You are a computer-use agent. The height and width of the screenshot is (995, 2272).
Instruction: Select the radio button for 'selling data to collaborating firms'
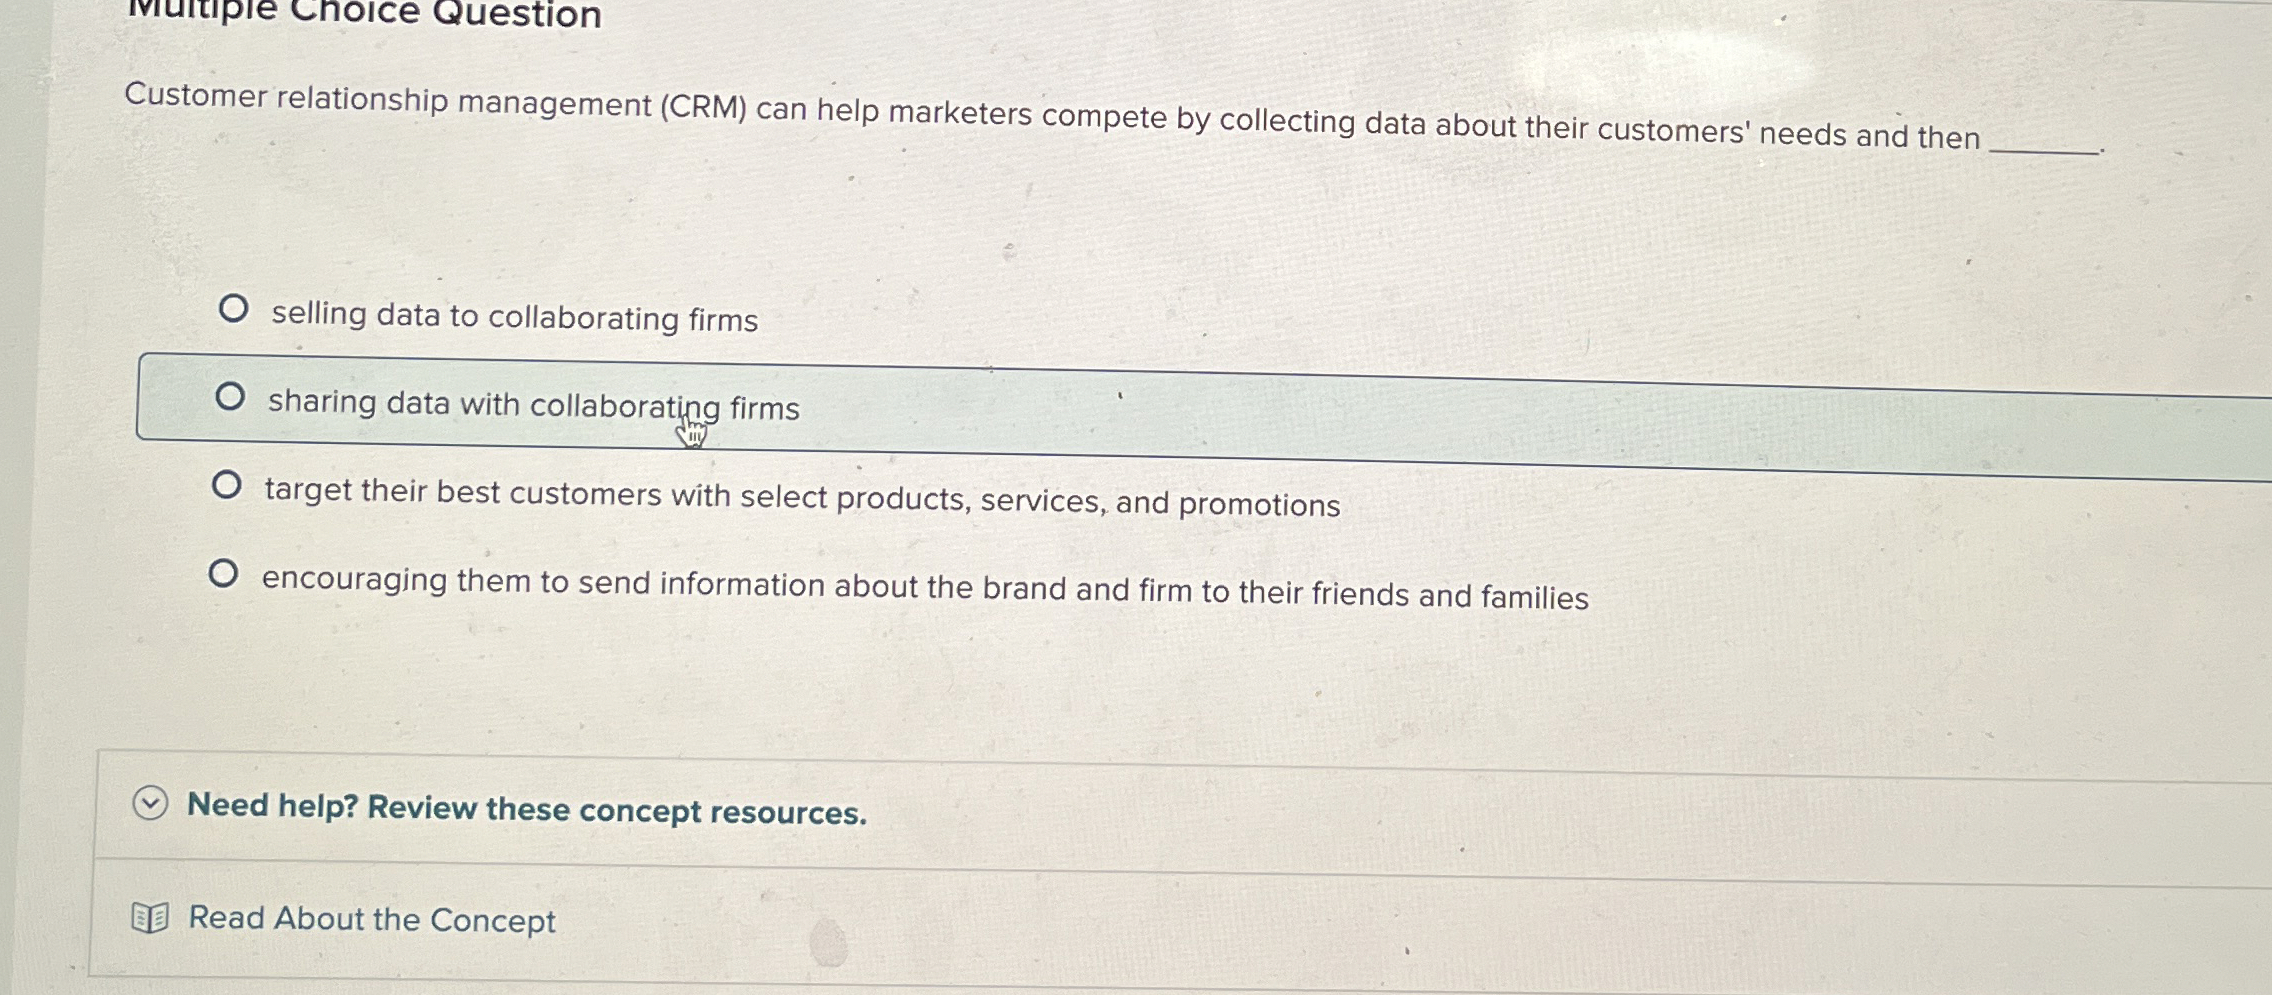(x=235, y=308)
